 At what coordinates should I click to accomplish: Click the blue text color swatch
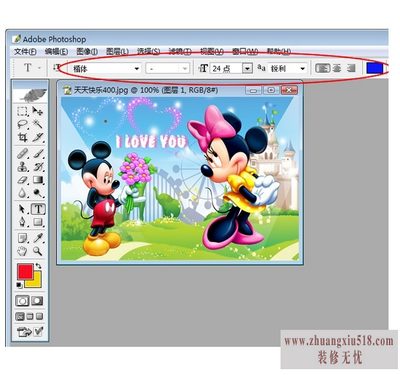coord(374,68)
